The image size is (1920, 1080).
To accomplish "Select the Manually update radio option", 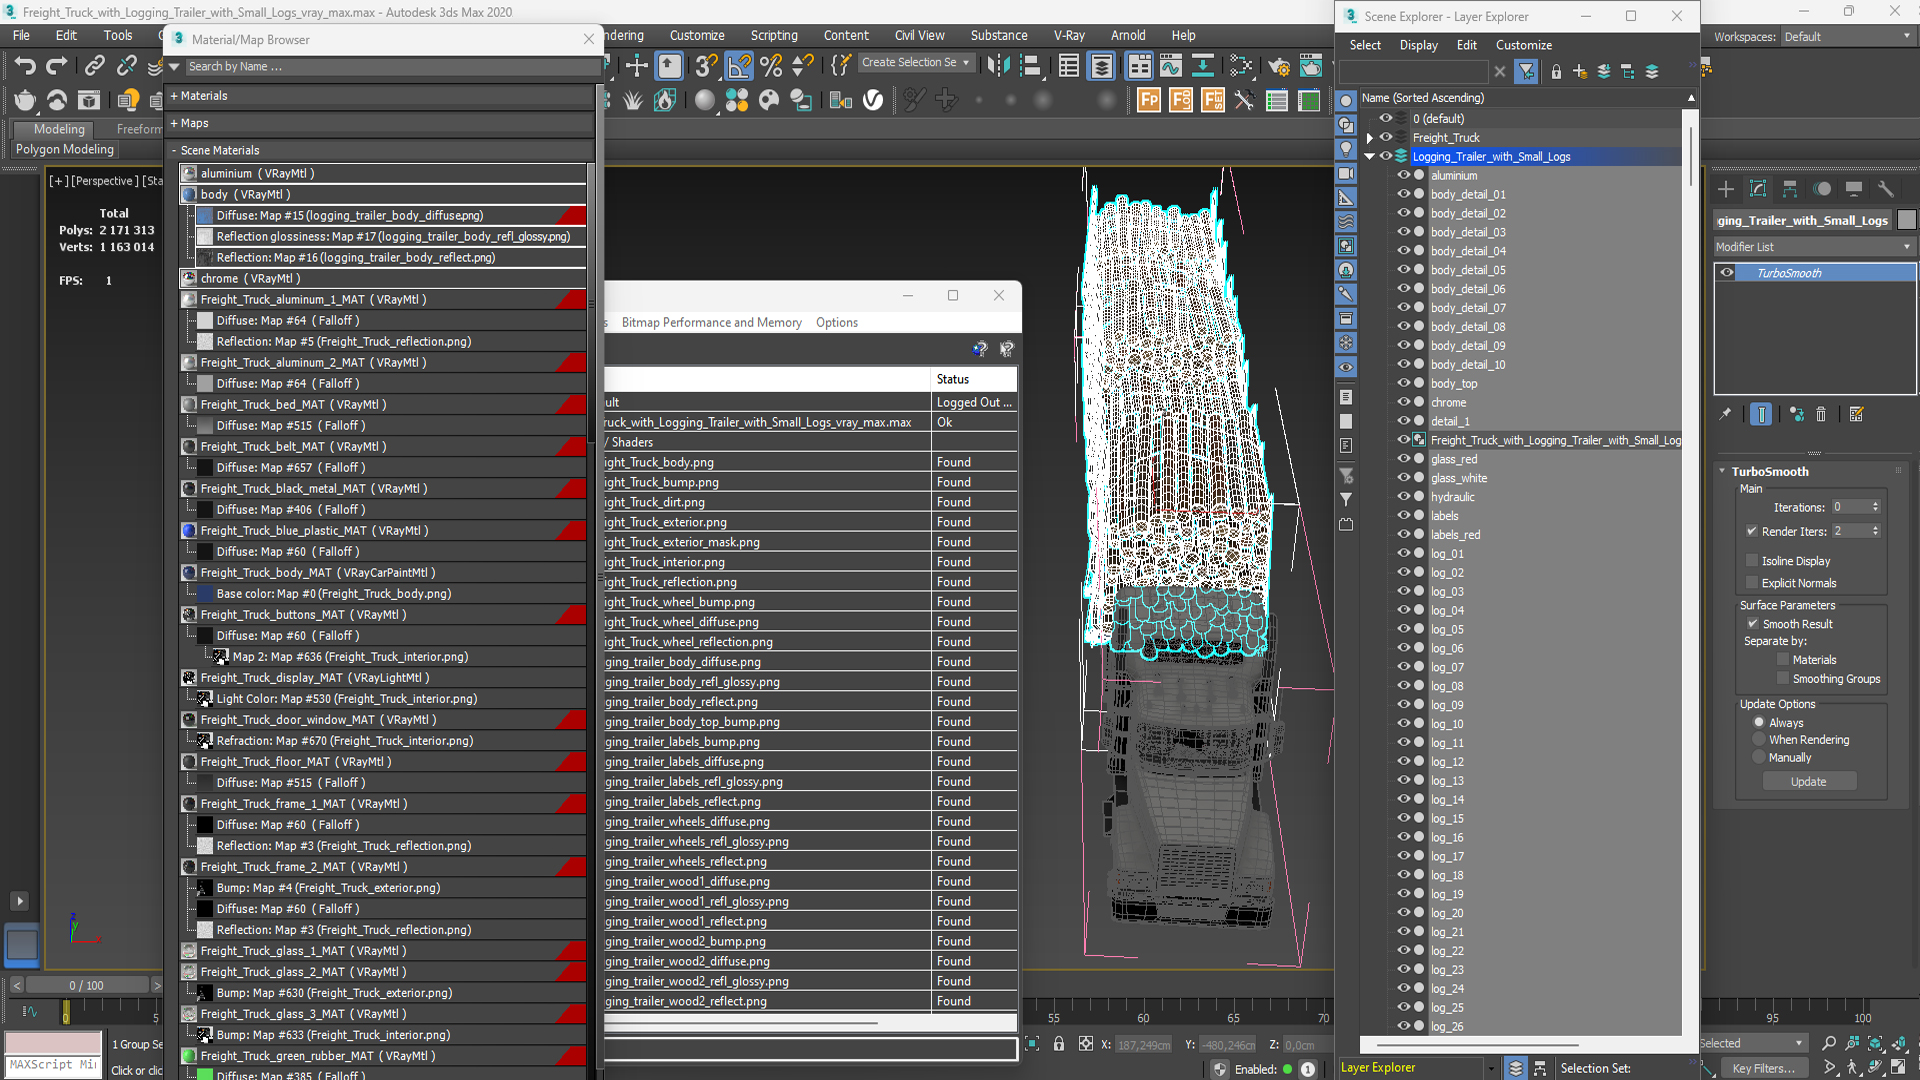I will click(1759, 758).
